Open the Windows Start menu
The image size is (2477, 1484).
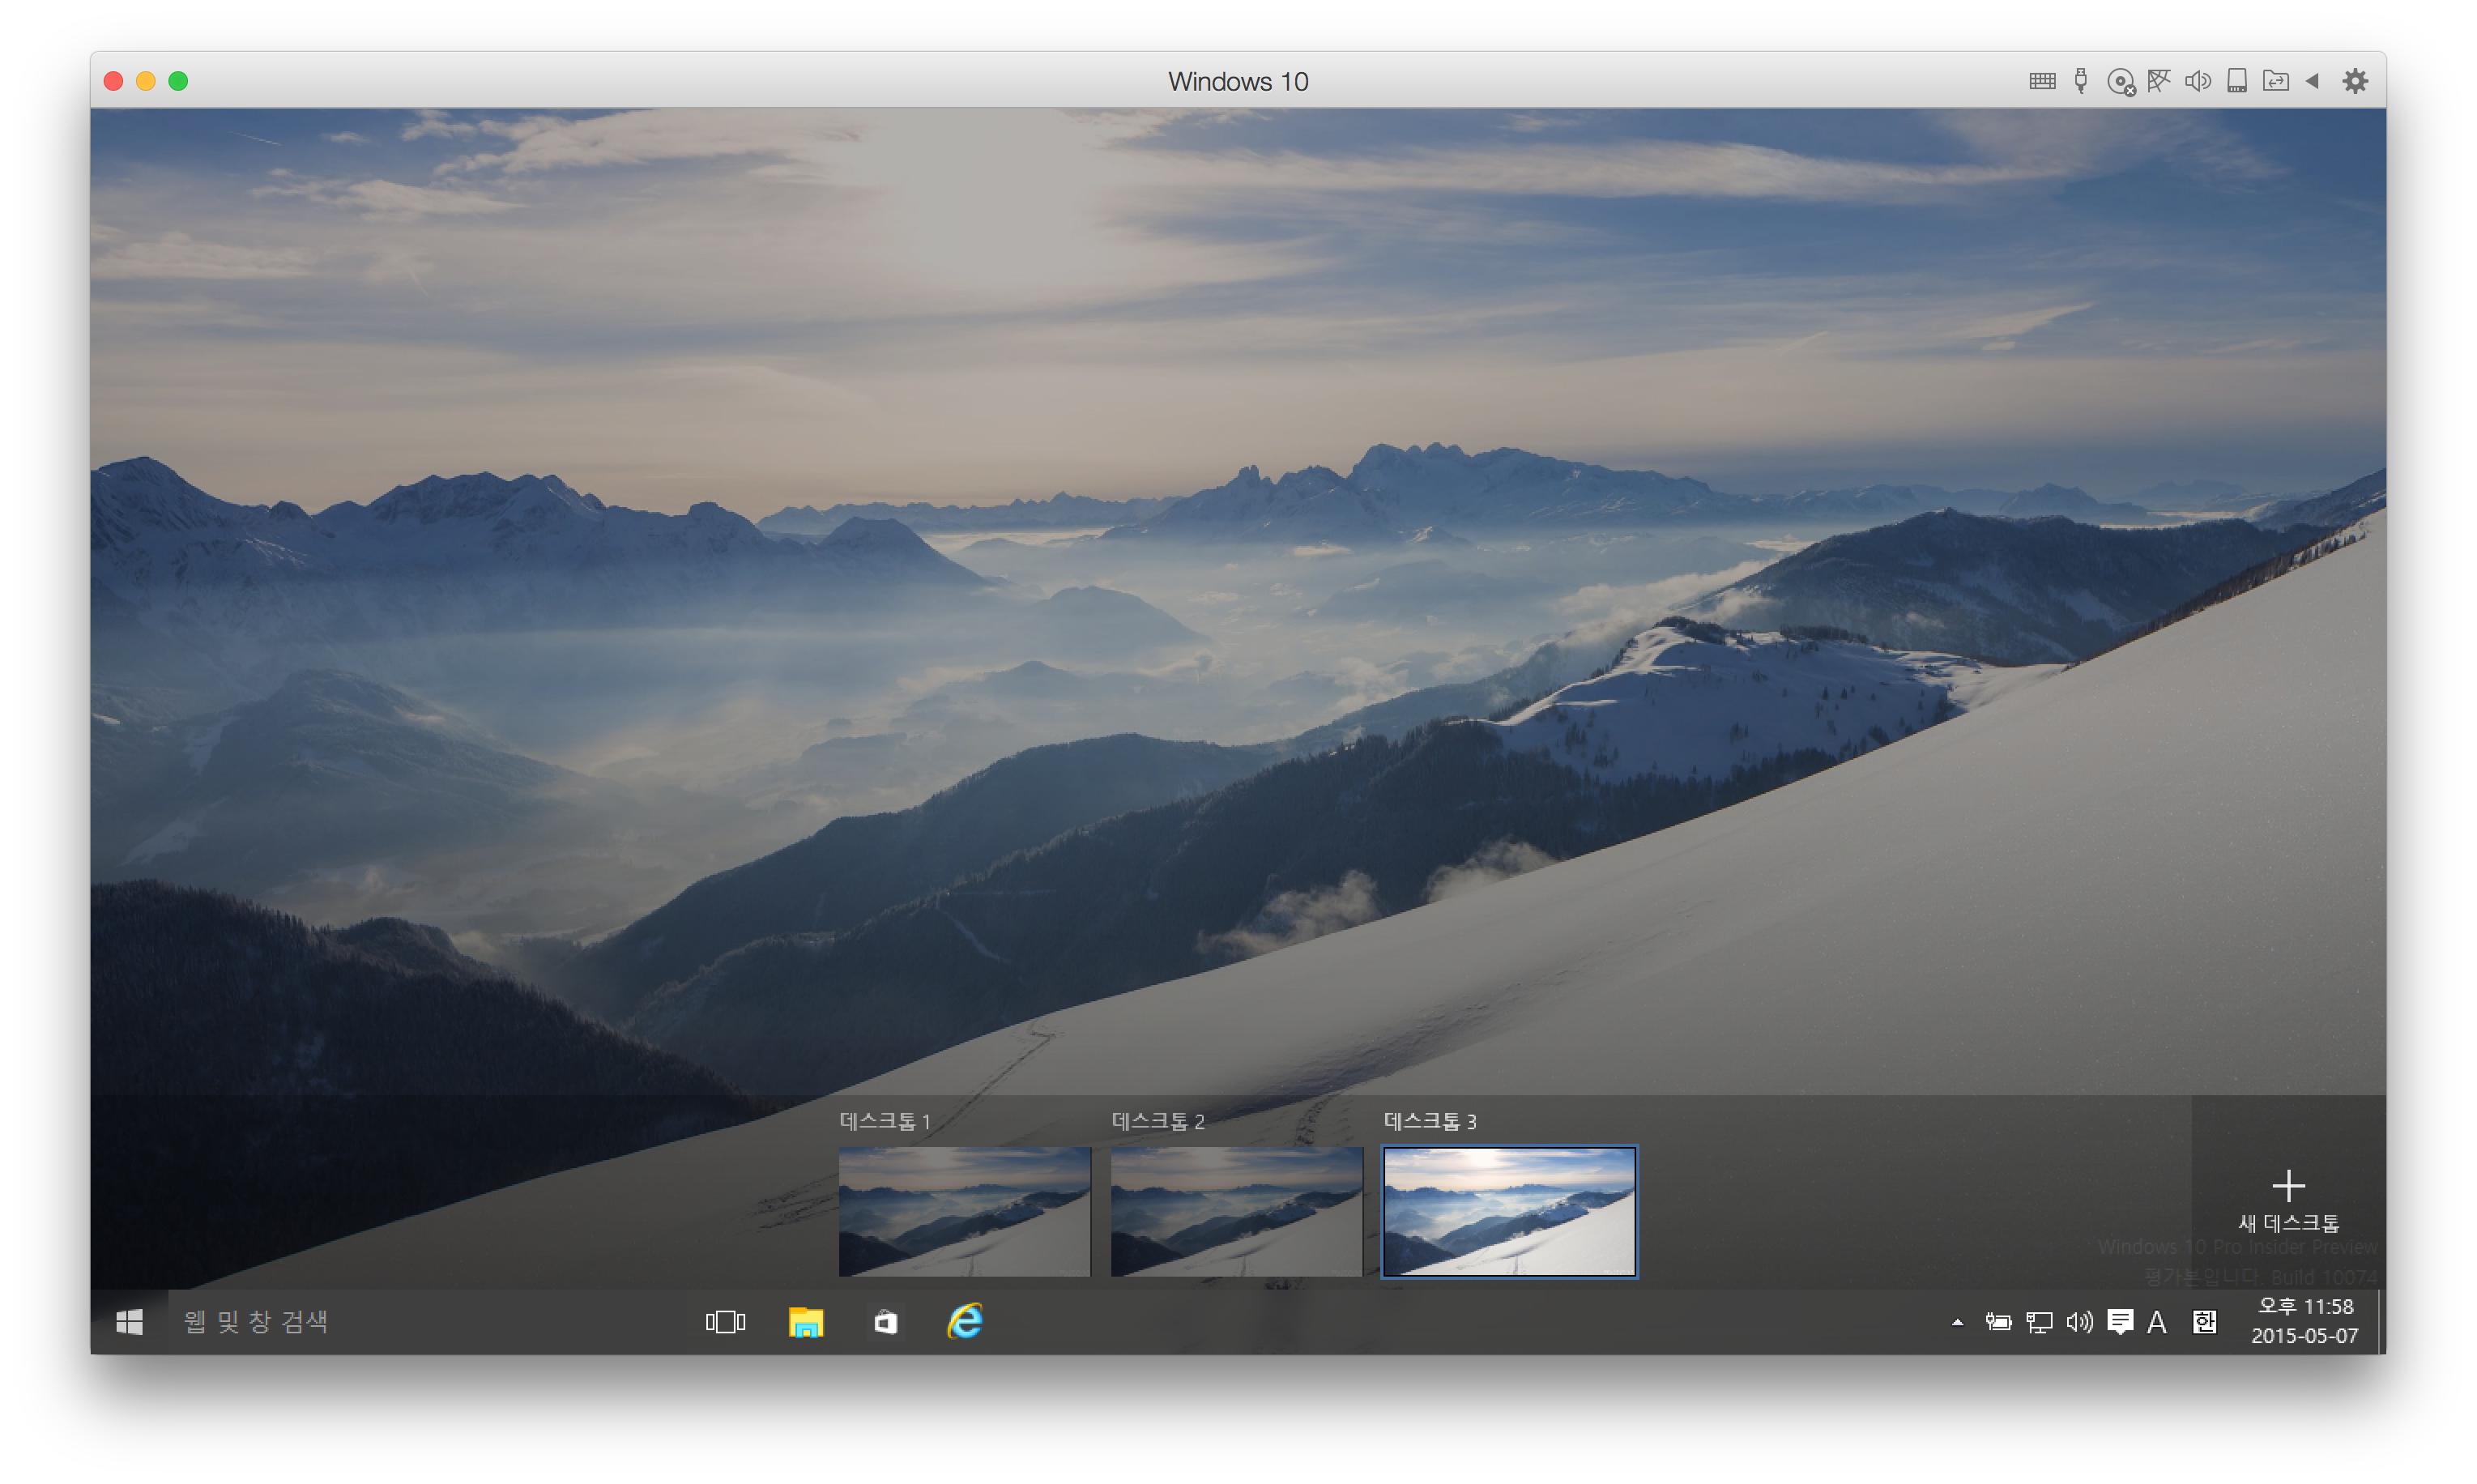[129, 1322]
